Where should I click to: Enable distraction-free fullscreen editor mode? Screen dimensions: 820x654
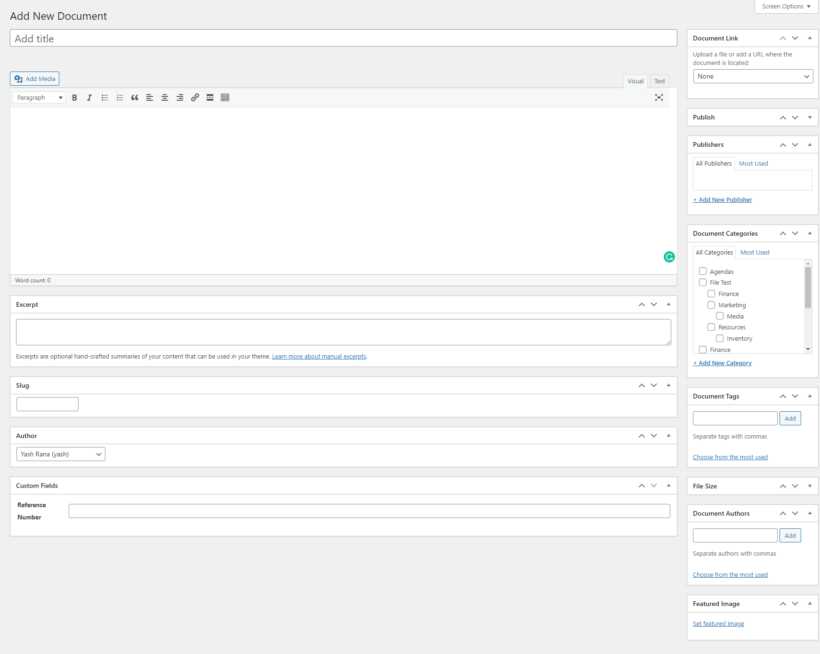pyautogui.click(x=659, y=98)
